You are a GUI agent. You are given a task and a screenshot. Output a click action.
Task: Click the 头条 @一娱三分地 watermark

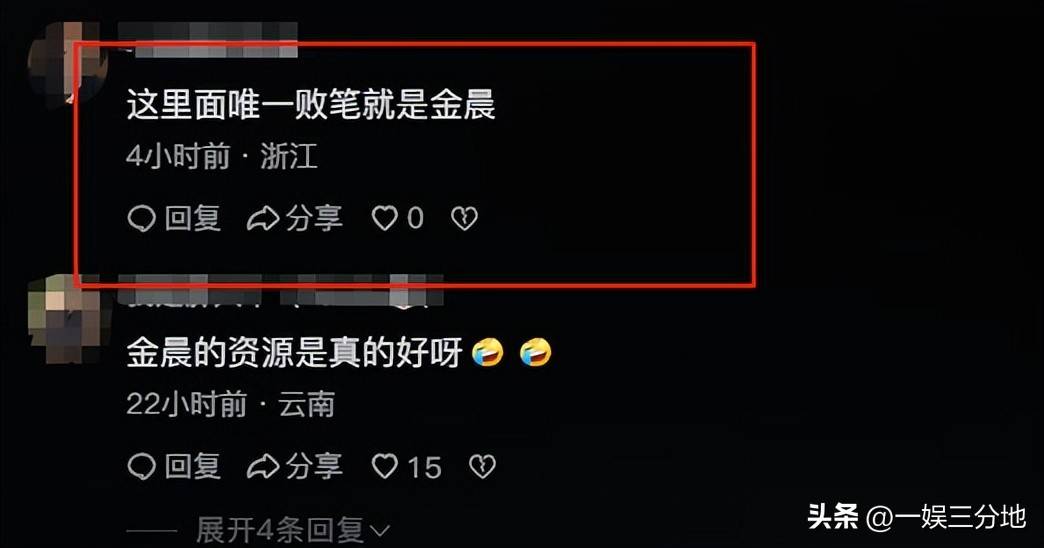click(917, 517)
